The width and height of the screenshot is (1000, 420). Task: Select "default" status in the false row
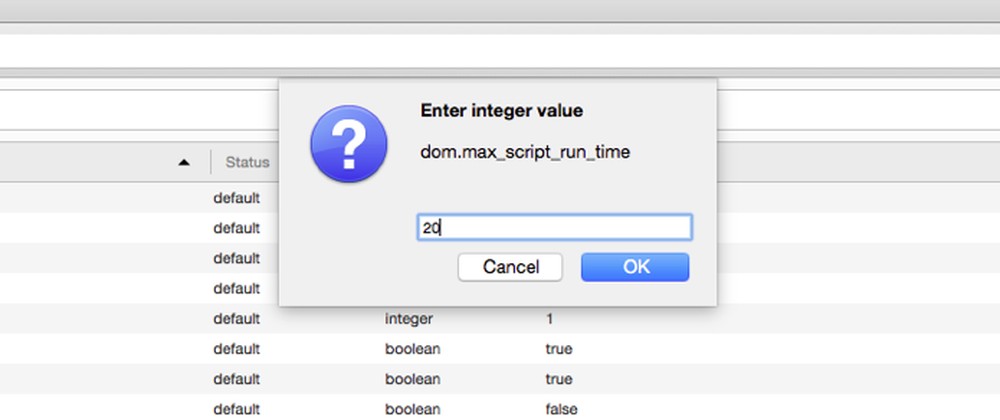point(236,409)
